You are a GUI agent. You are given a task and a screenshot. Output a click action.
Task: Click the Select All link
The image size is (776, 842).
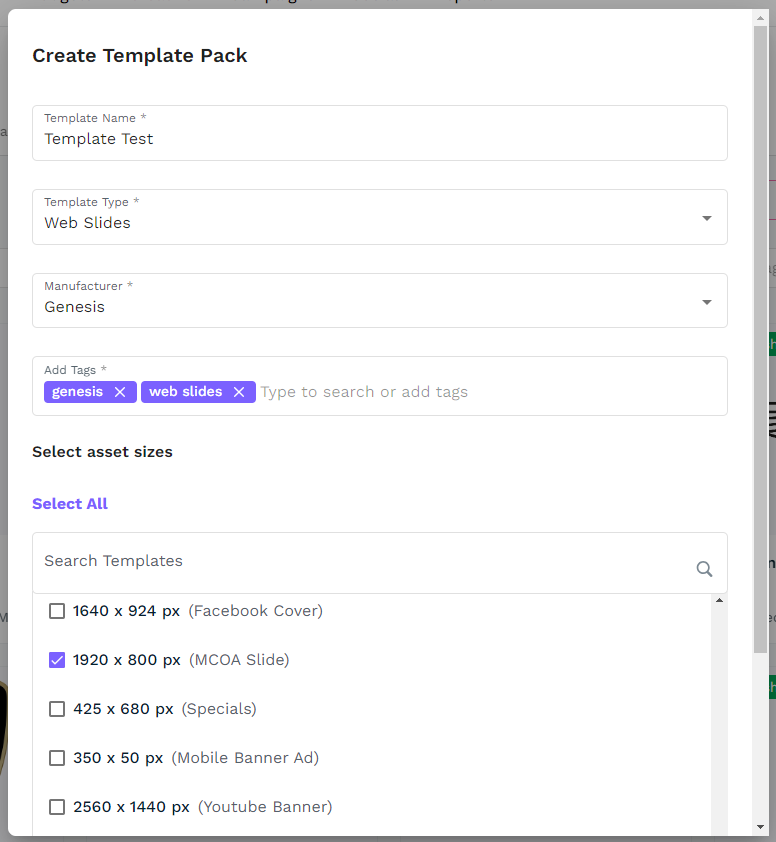coord(70,504)
